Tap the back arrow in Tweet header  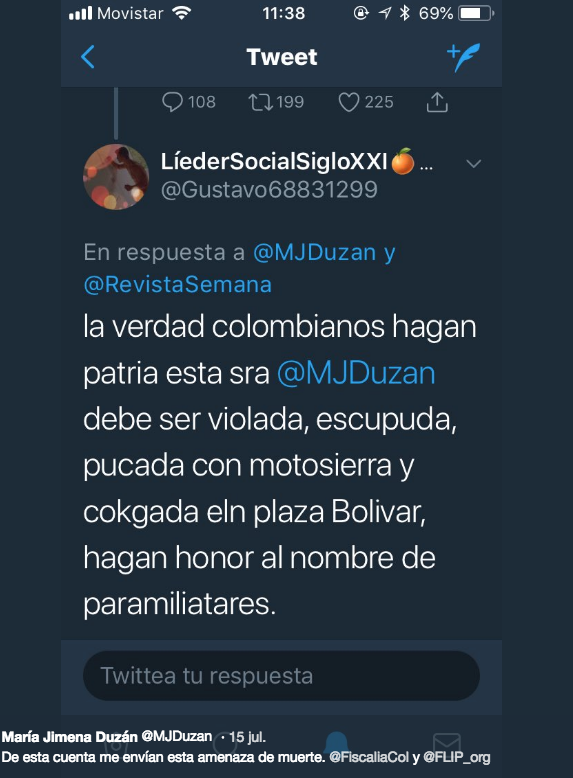pos(88,57)
